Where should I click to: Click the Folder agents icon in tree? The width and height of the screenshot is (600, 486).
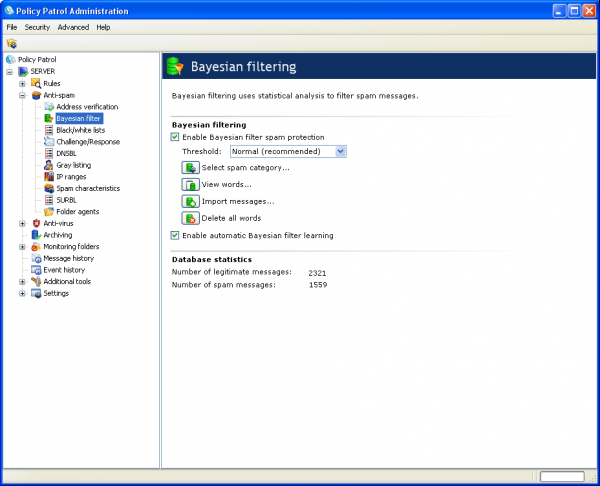(48, 212)
